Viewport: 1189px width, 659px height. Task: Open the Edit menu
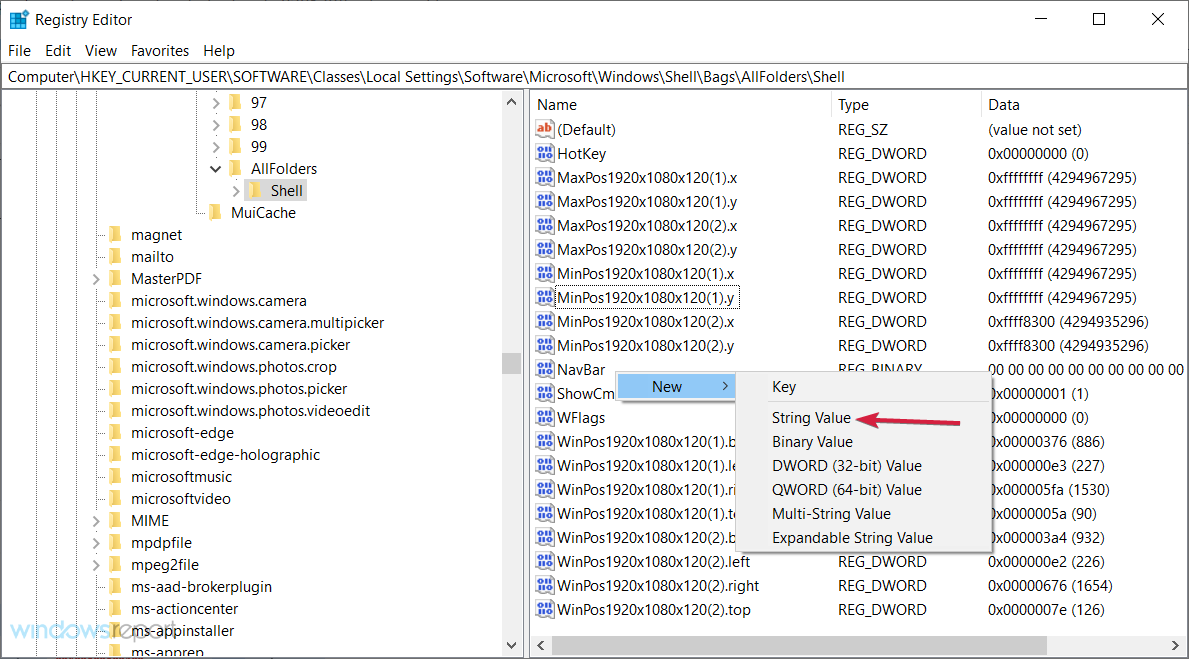click(58, 51)
